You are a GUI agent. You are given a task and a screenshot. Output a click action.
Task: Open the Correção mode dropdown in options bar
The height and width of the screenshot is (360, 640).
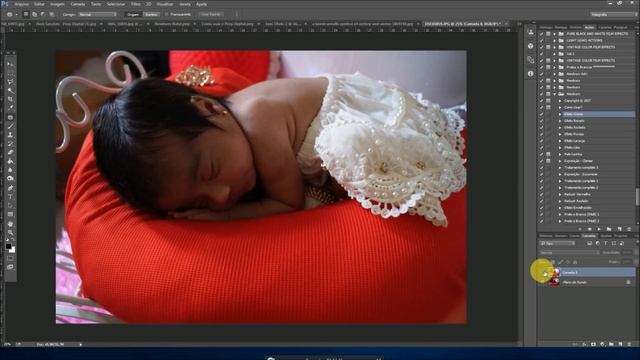pos(97,14)
